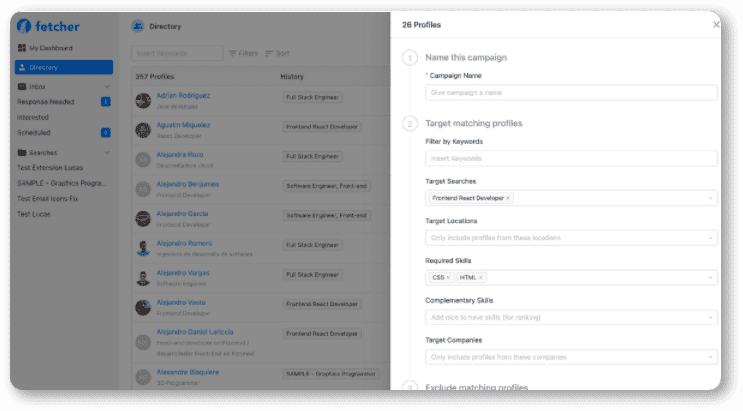Click the Filters icon button
Image resolution: width=743 pixels, height=411 pixels.
tap(243, 53)
